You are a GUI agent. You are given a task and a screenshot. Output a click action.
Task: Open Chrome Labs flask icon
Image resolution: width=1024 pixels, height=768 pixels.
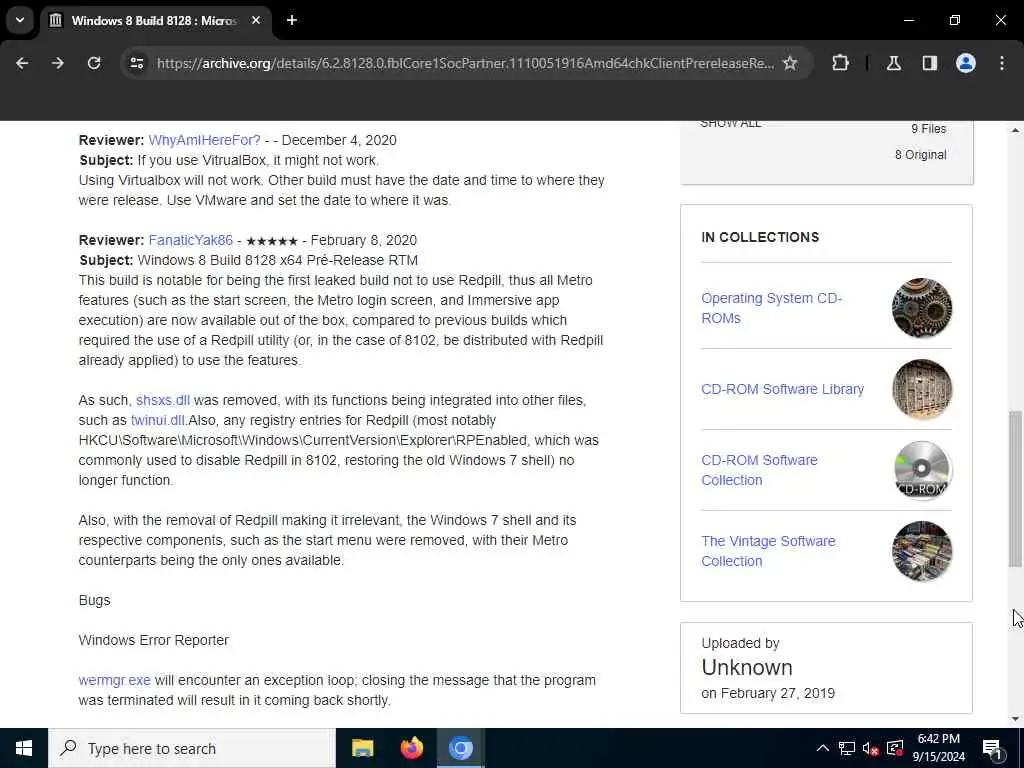coord(894,63)
